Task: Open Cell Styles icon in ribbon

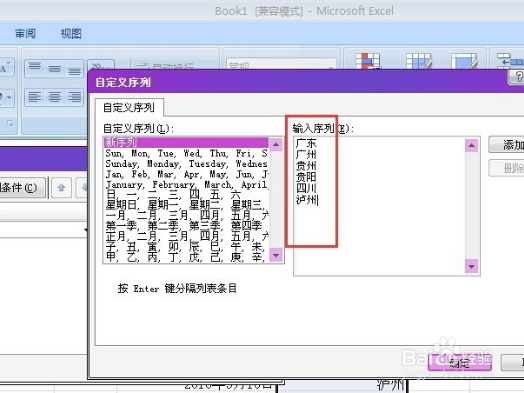Action: pos(464,61)
